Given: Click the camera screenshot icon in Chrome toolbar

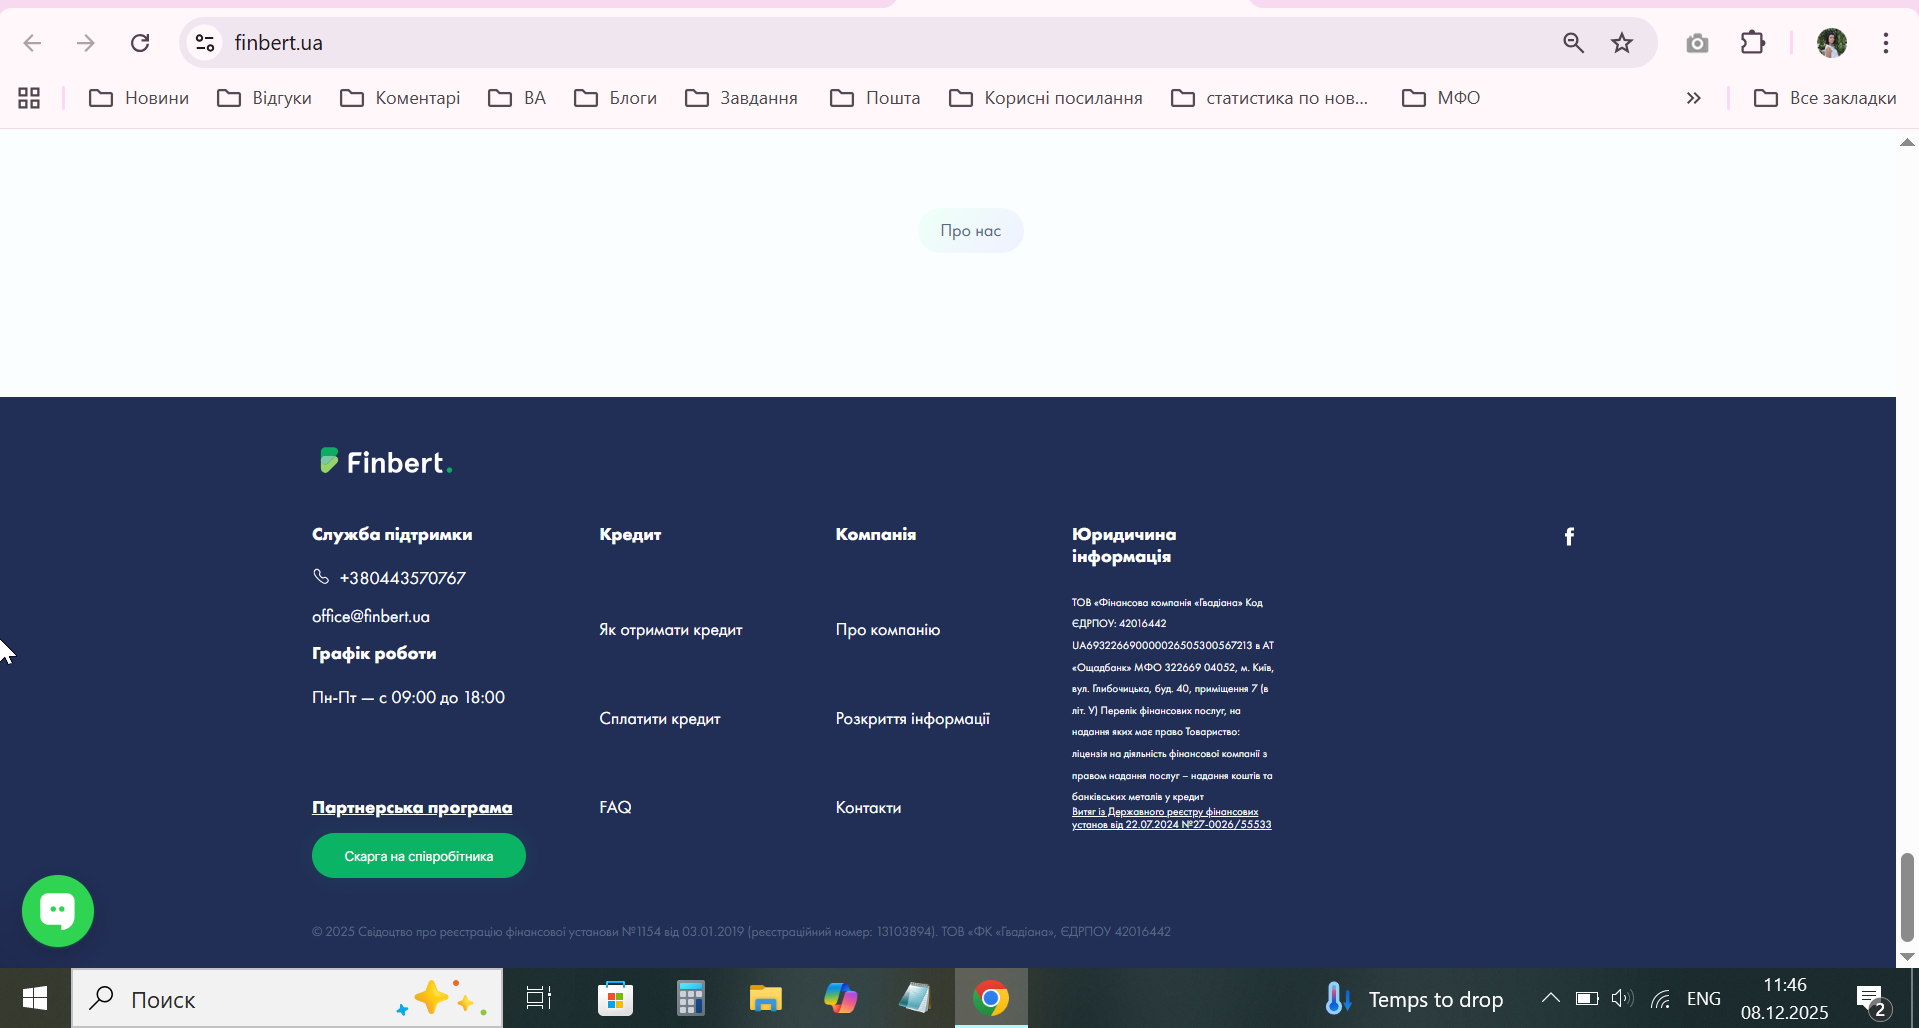Looking at the screenshot, I should pos(1697,43).
